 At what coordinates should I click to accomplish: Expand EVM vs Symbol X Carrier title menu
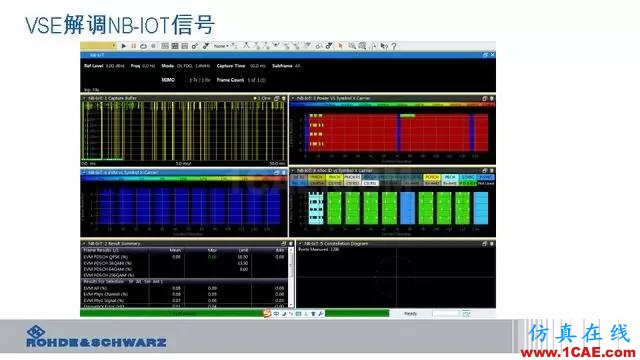pos(84,173)
